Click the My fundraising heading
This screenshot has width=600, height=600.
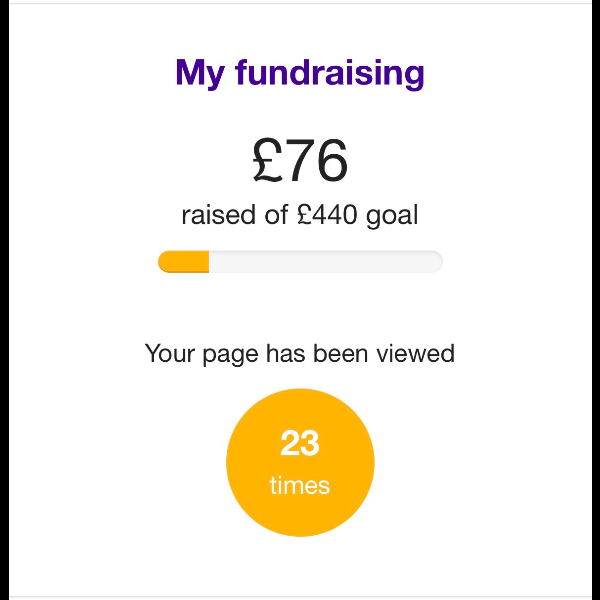(x=300, y=73)
